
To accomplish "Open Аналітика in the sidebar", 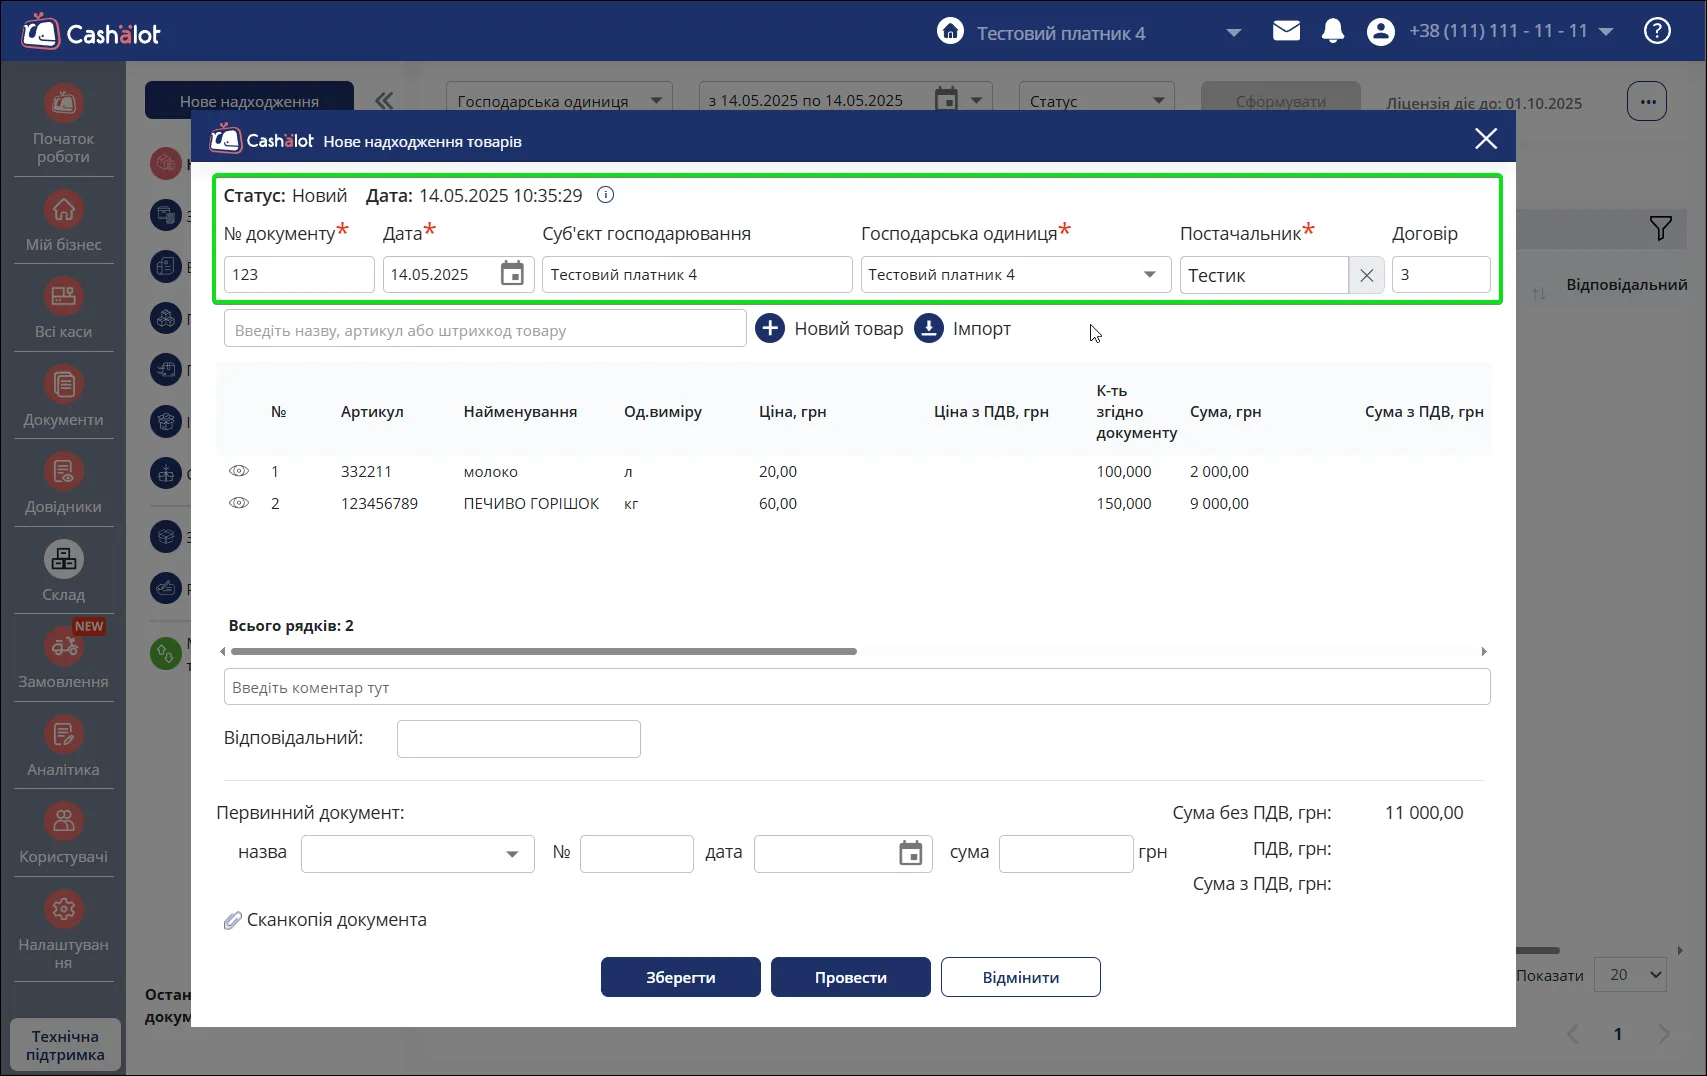I will click(x=63, y=746).
